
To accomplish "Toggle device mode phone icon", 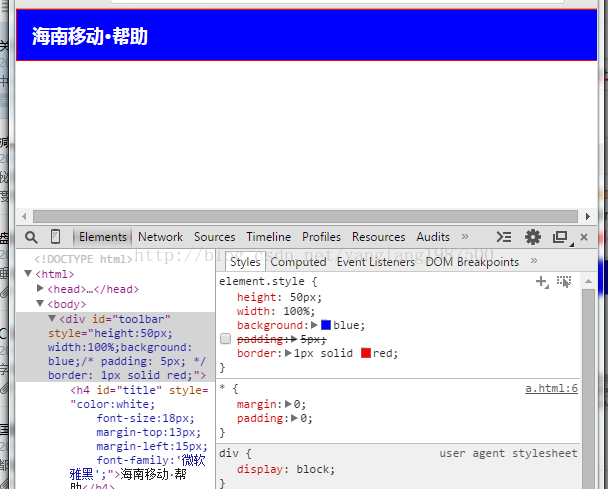I will (55, 237).
